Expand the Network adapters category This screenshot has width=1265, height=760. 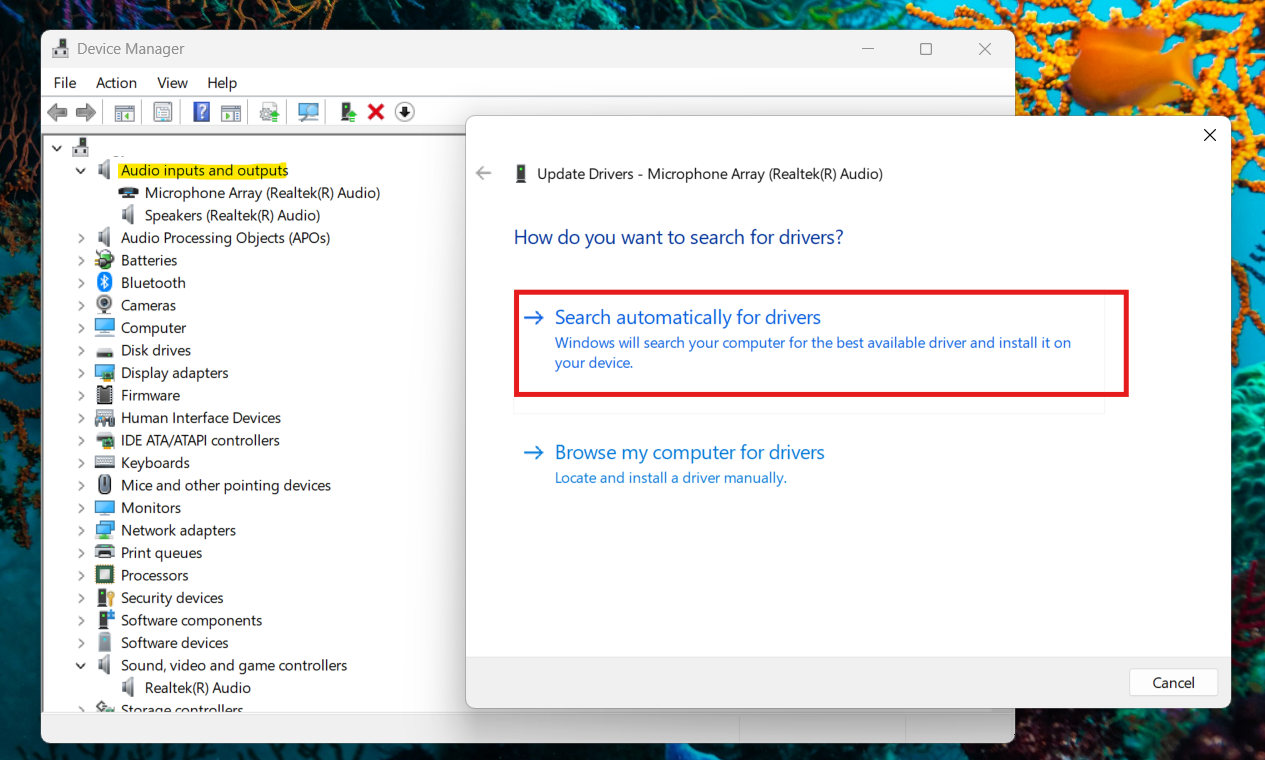pos(83,530)
